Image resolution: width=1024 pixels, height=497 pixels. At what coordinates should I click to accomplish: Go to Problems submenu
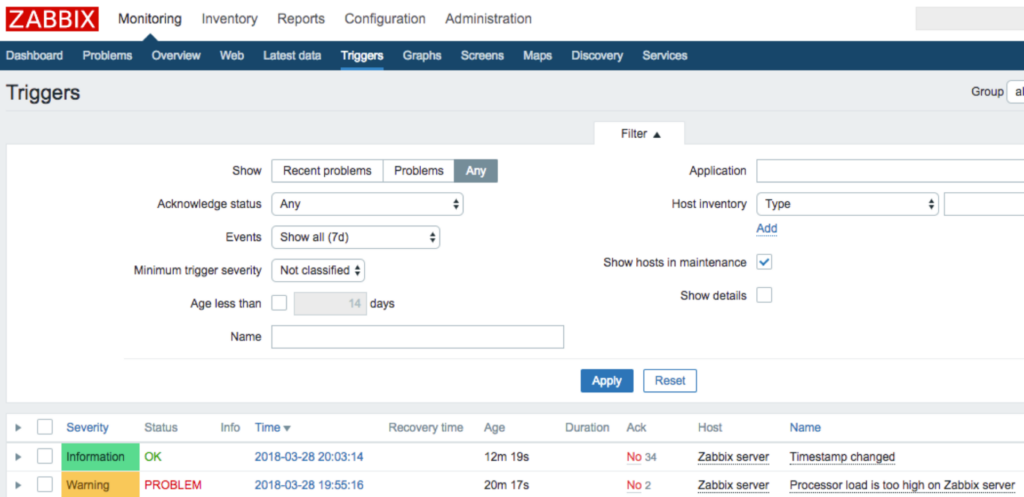tap(107, 56)
